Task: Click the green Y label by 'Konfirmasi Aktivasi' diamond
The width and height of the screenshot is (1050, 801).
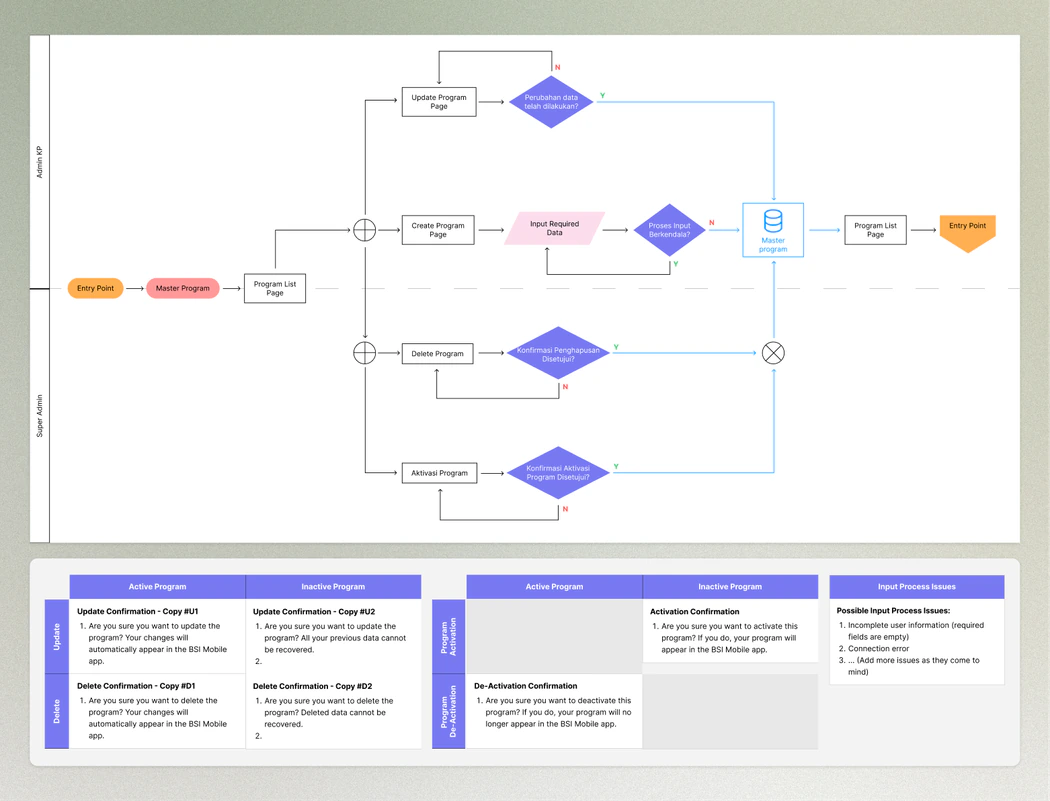Action: coord(616,466)
